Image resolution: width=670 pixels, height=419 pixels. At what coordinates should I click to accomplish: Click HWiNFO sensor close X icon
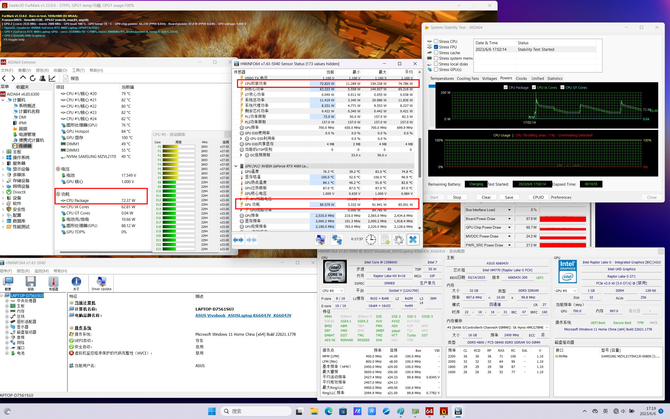(413, 240)
